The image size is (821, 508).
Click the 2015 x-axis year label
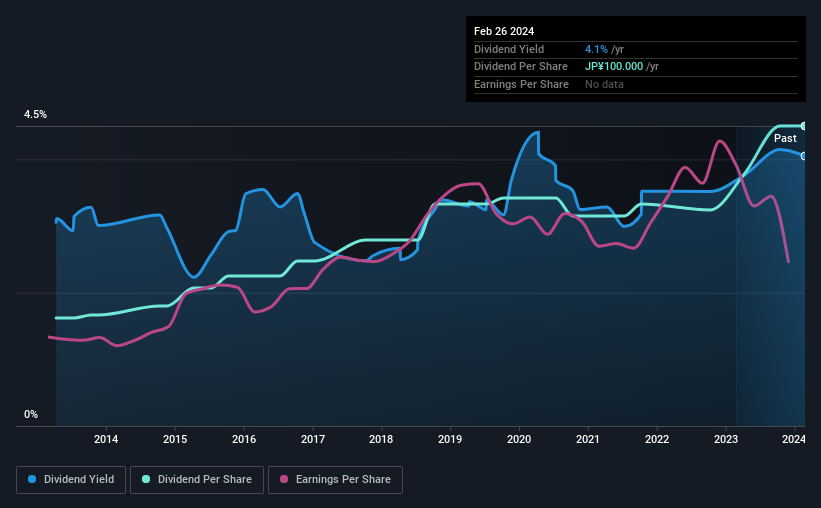(x=175, y=439)
